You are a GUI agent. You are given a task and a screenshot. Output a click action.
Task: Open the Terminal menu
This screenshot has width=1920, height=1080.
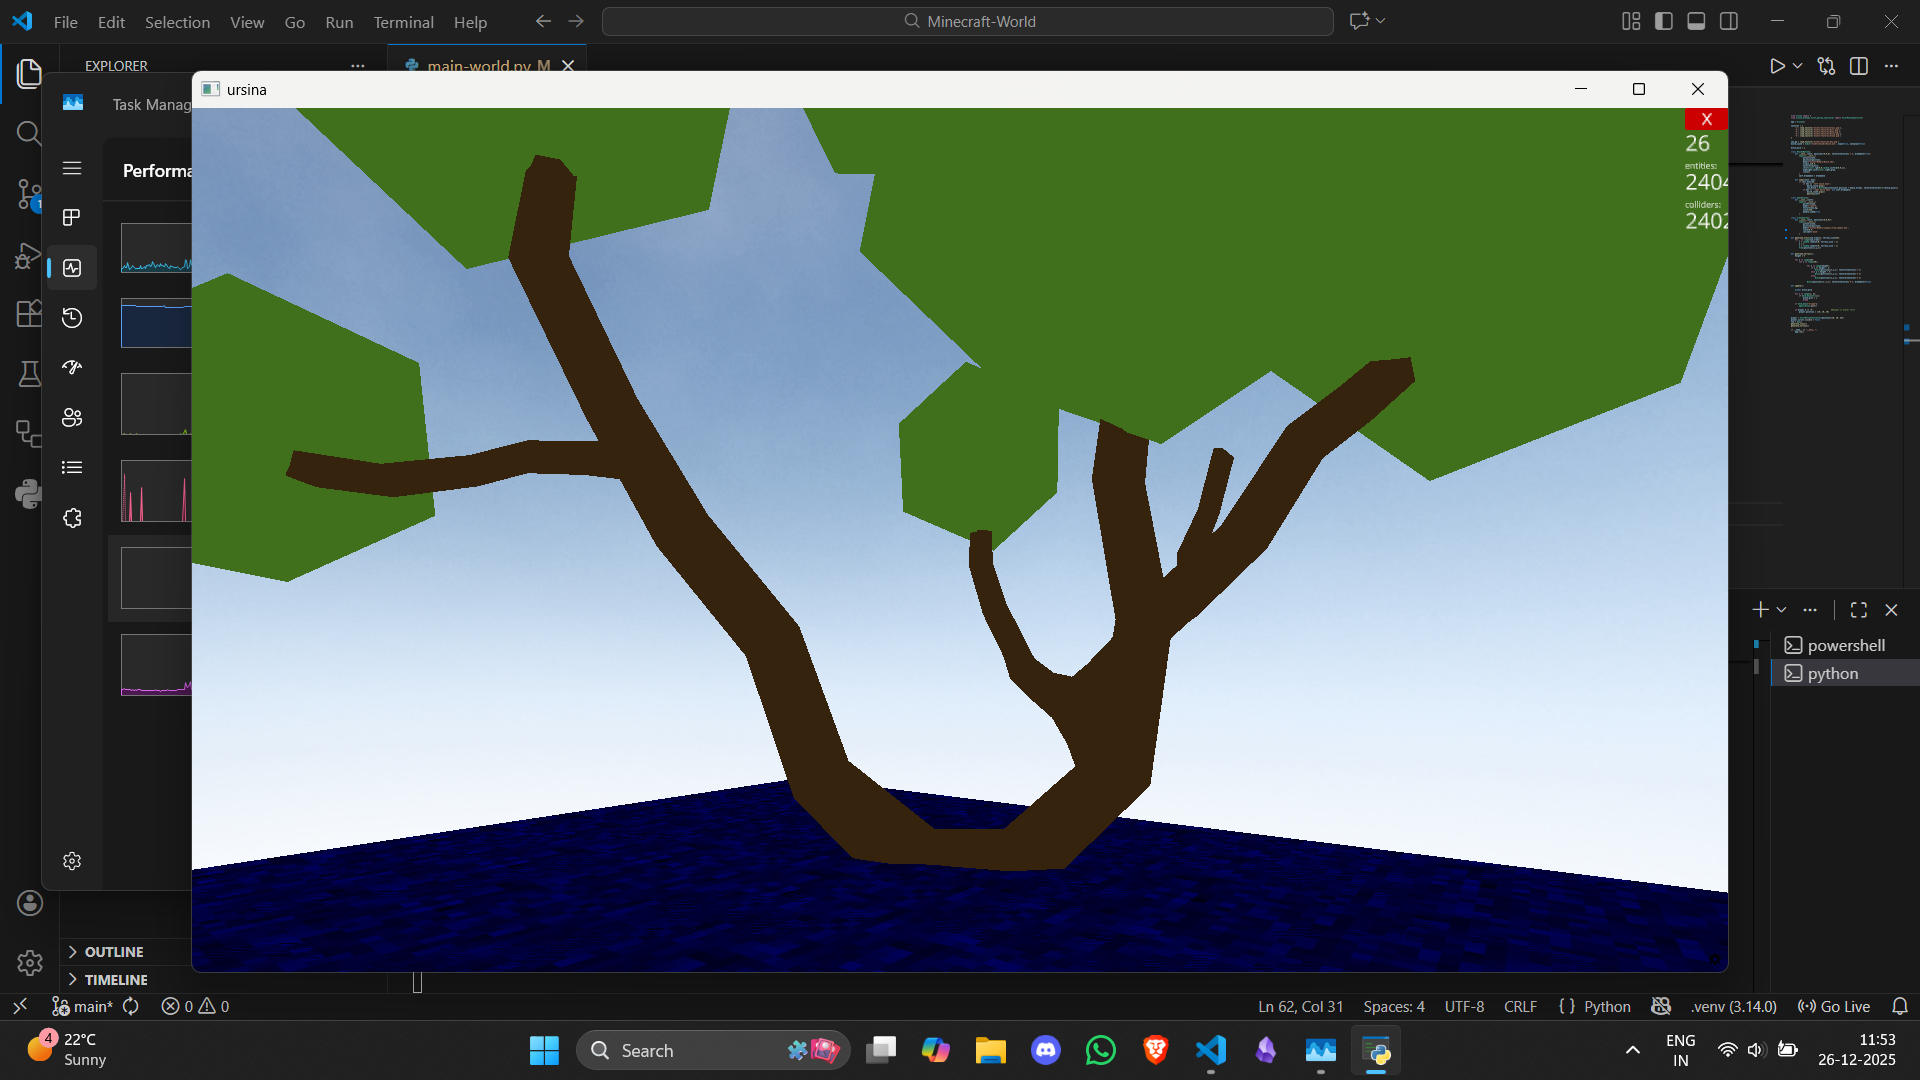(x=403, y=22)
